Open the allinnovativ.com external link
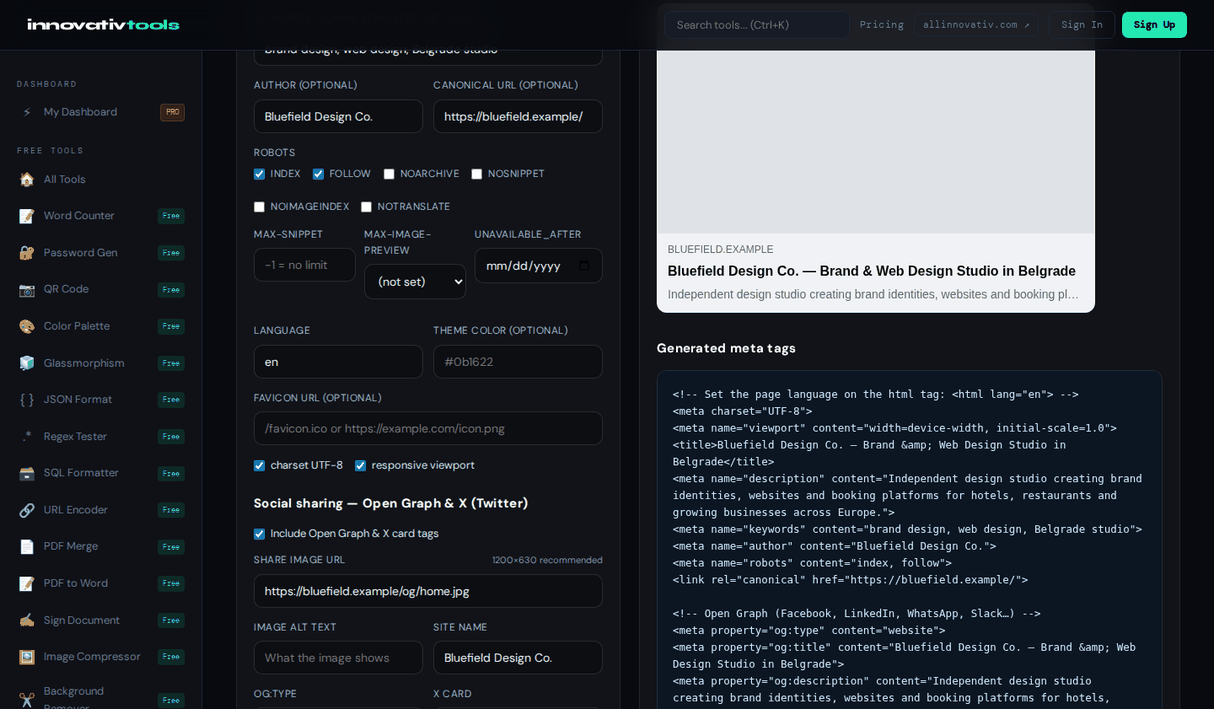The height and width of the screenshot is (709, 1214). 976,25
